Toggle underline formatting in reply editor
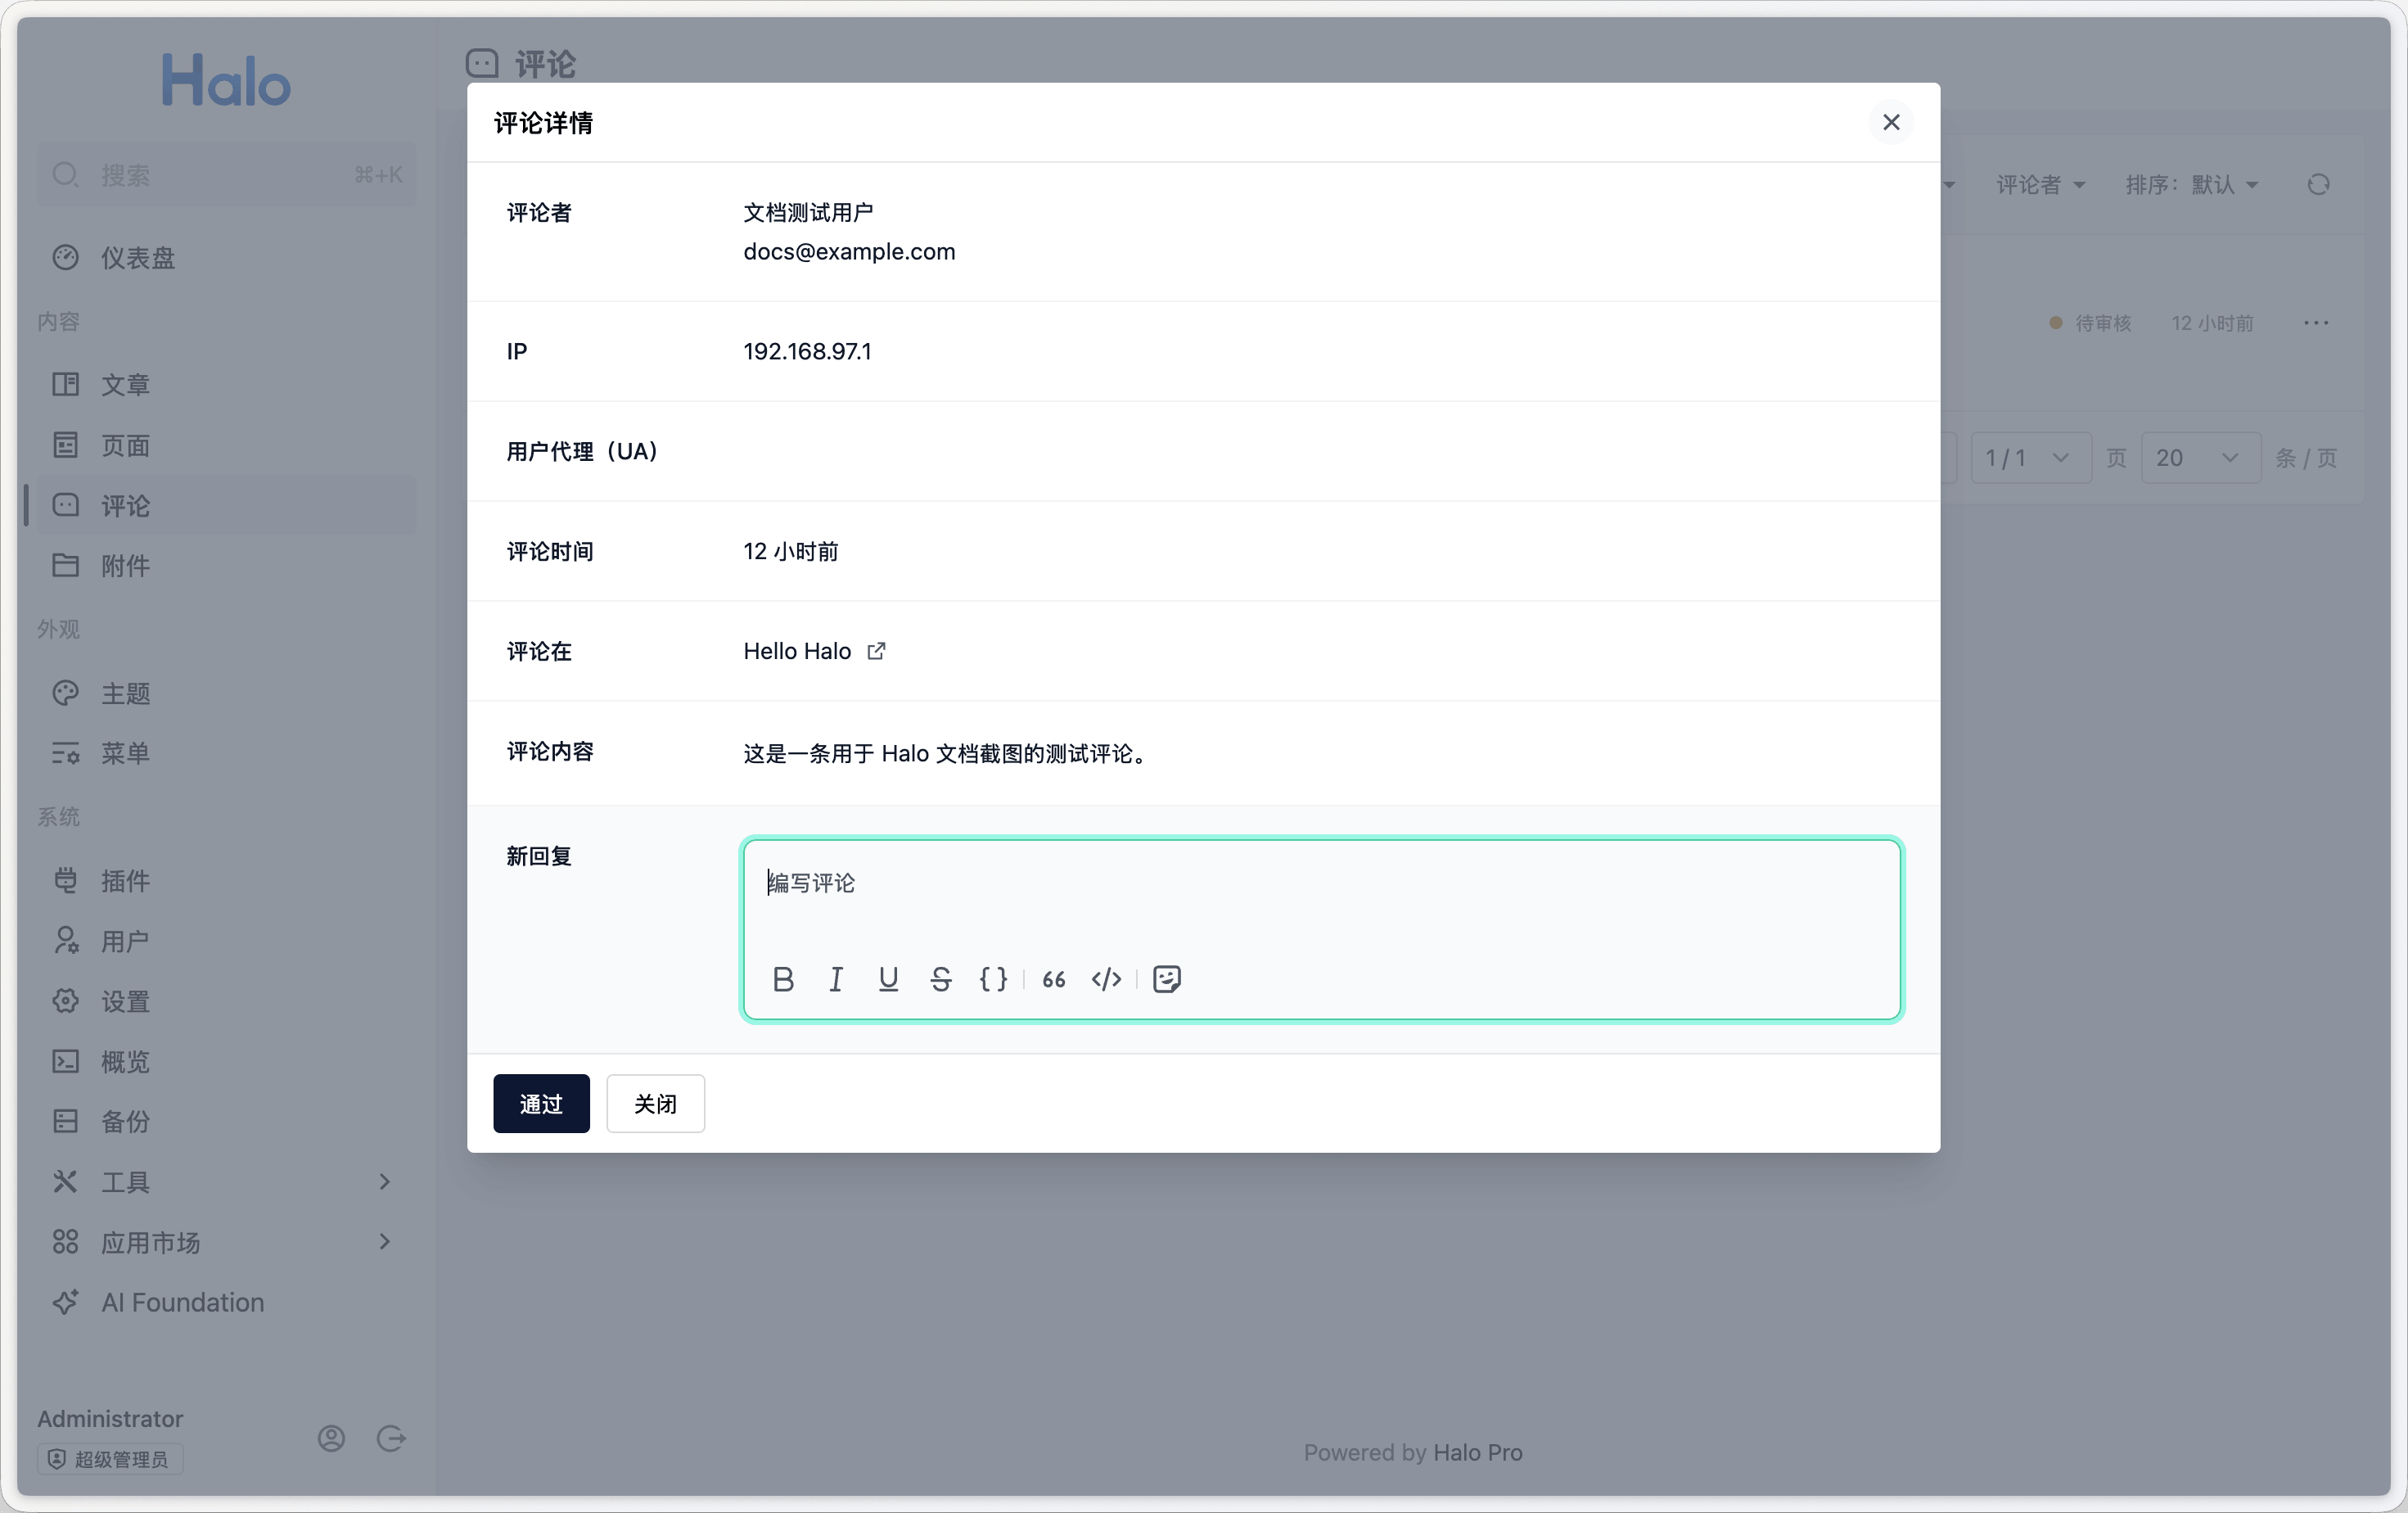The image size is (2408, 1513). (888, 979)
